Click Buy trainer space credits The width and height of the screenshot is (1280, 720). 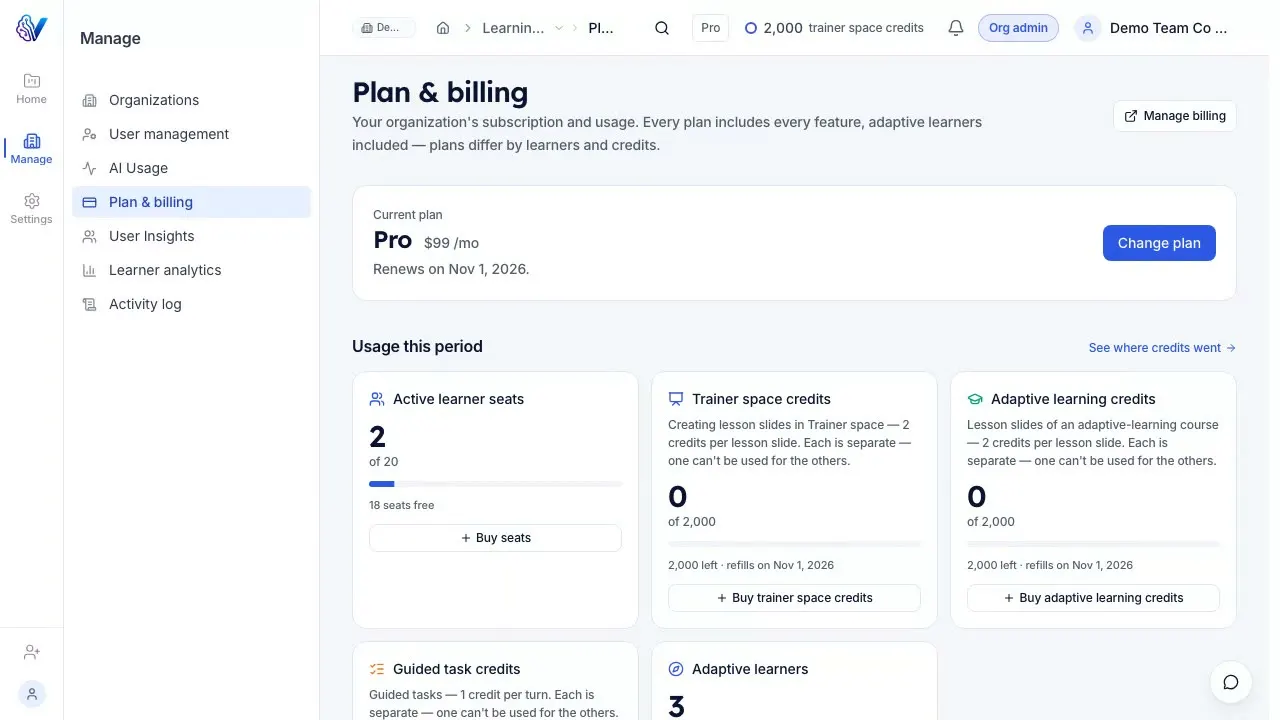[x=794, y=598]
